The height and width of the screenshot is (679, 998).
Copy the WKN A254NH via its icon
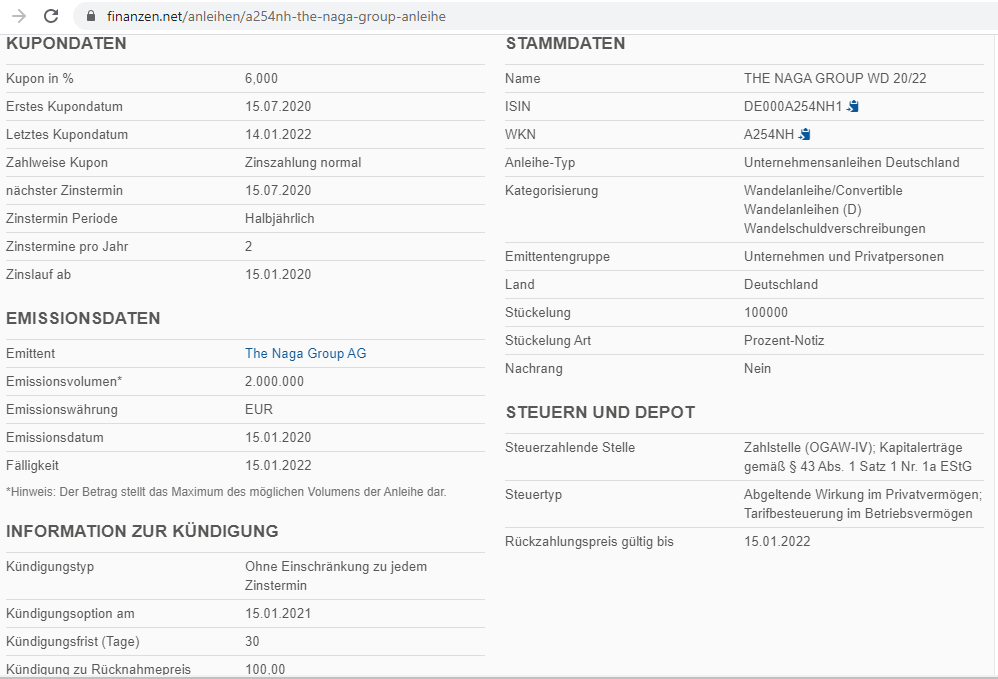(x=804, y=134)
